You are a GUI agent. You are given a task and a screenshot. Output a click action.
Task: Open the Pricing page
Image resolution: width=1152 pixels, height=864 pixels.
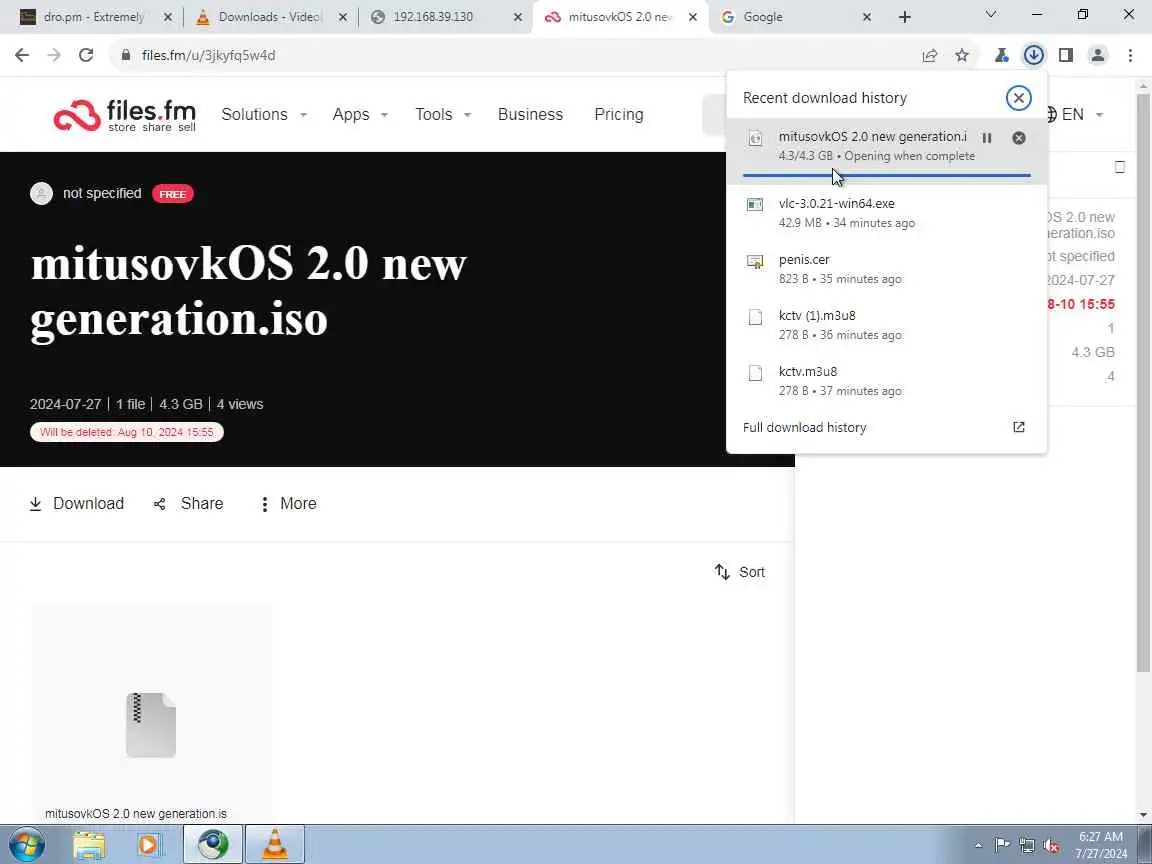point(619,115)
